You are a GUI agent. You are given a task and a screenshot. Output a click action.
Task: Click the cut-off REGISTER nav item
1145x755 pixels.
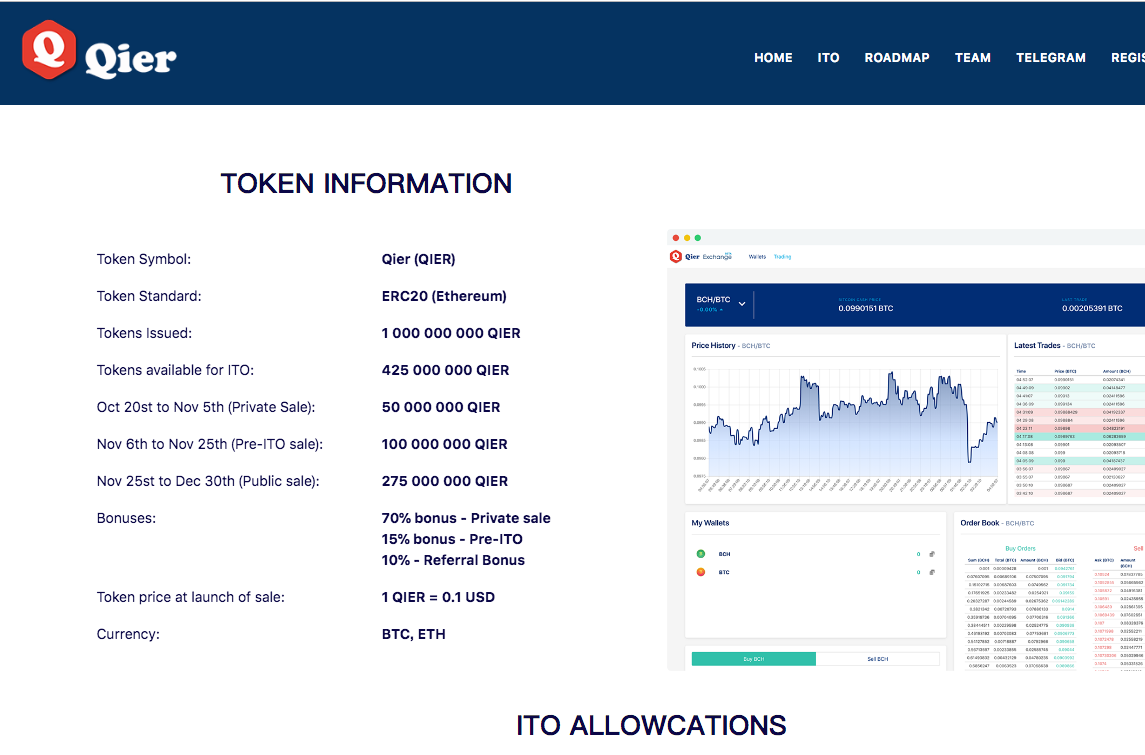coord(1127,58)
